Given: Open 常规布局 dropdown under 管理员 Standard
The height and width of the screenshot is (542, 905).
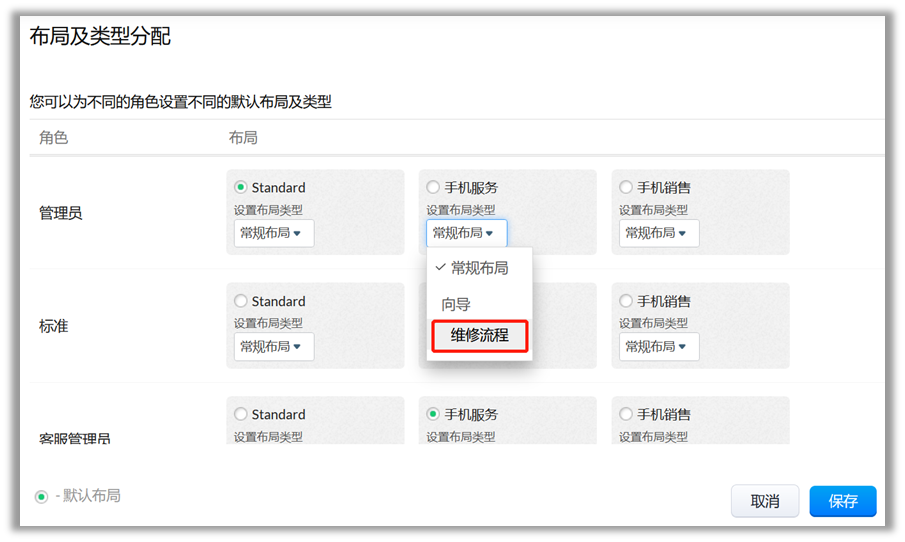Looking at the screenshot, I should click(273, 233).
